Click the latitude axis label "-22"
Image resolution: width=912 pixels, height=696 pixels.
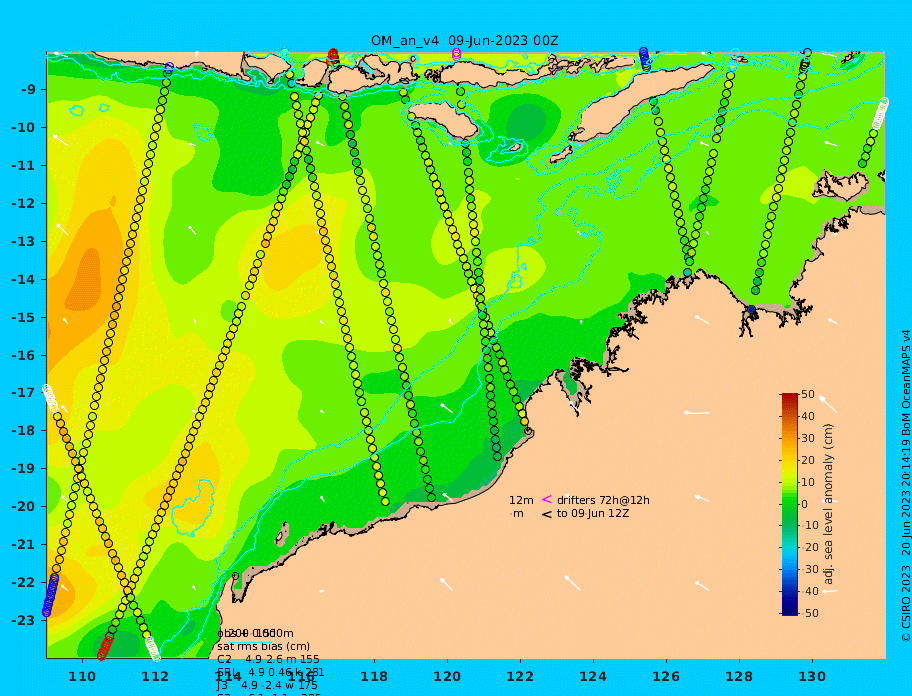tap(23, 583)
